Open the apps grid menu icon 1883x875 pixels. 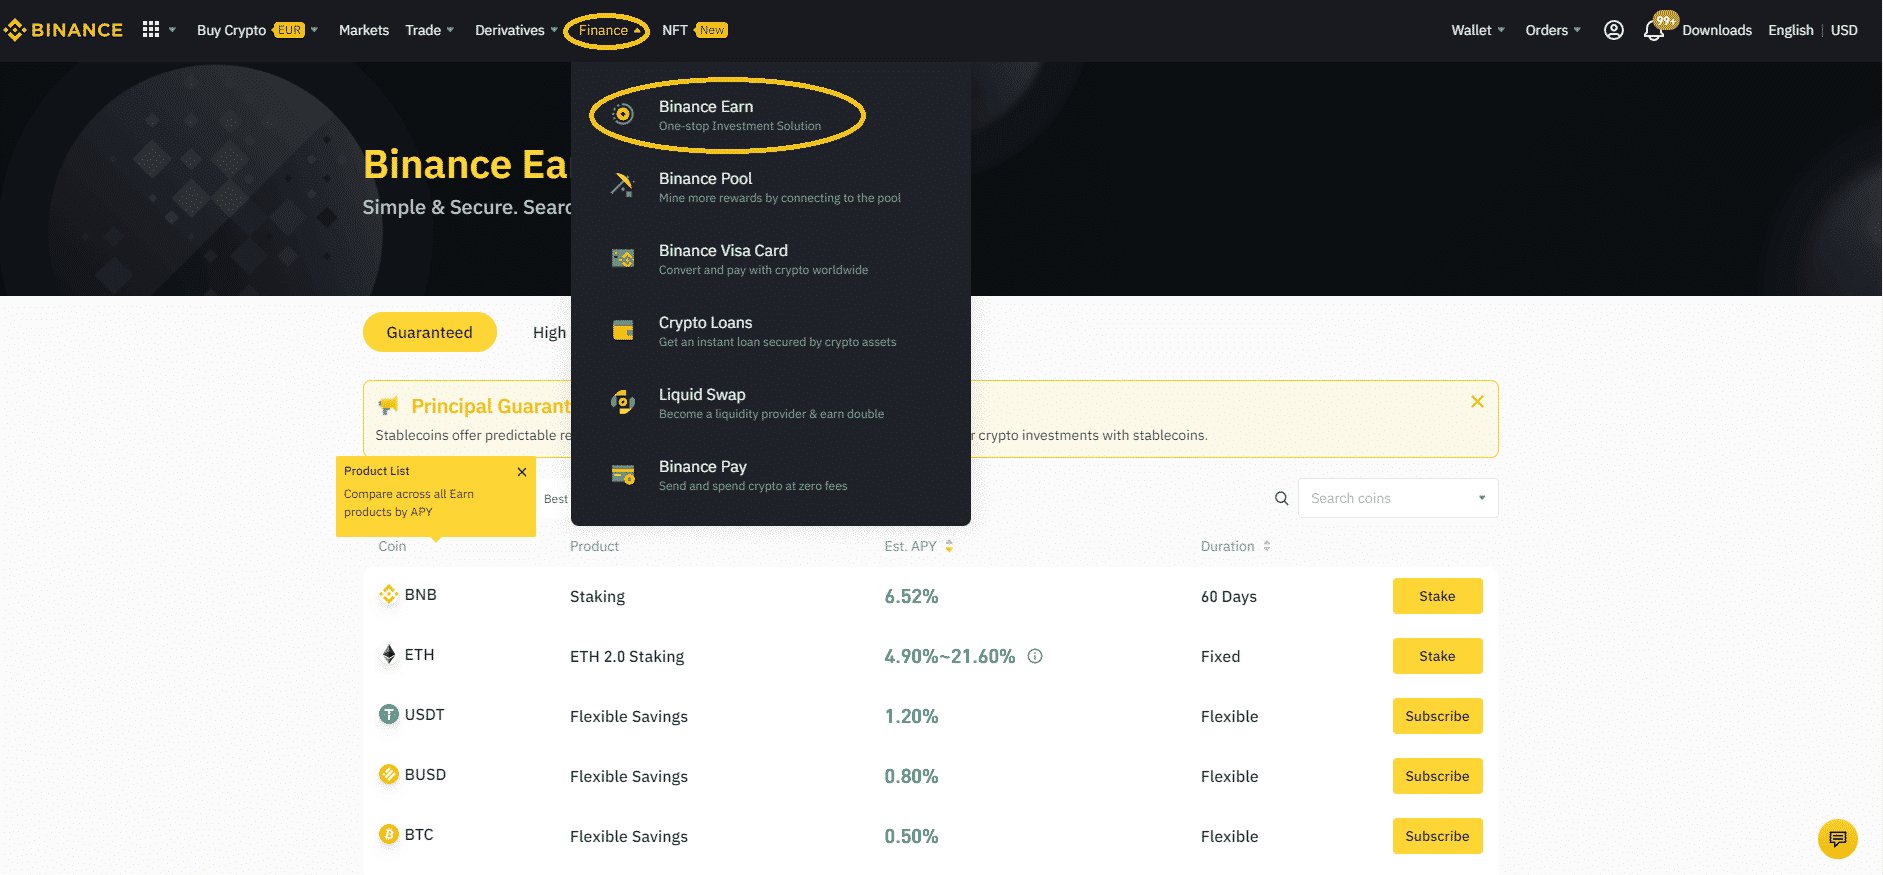point(151,30)
